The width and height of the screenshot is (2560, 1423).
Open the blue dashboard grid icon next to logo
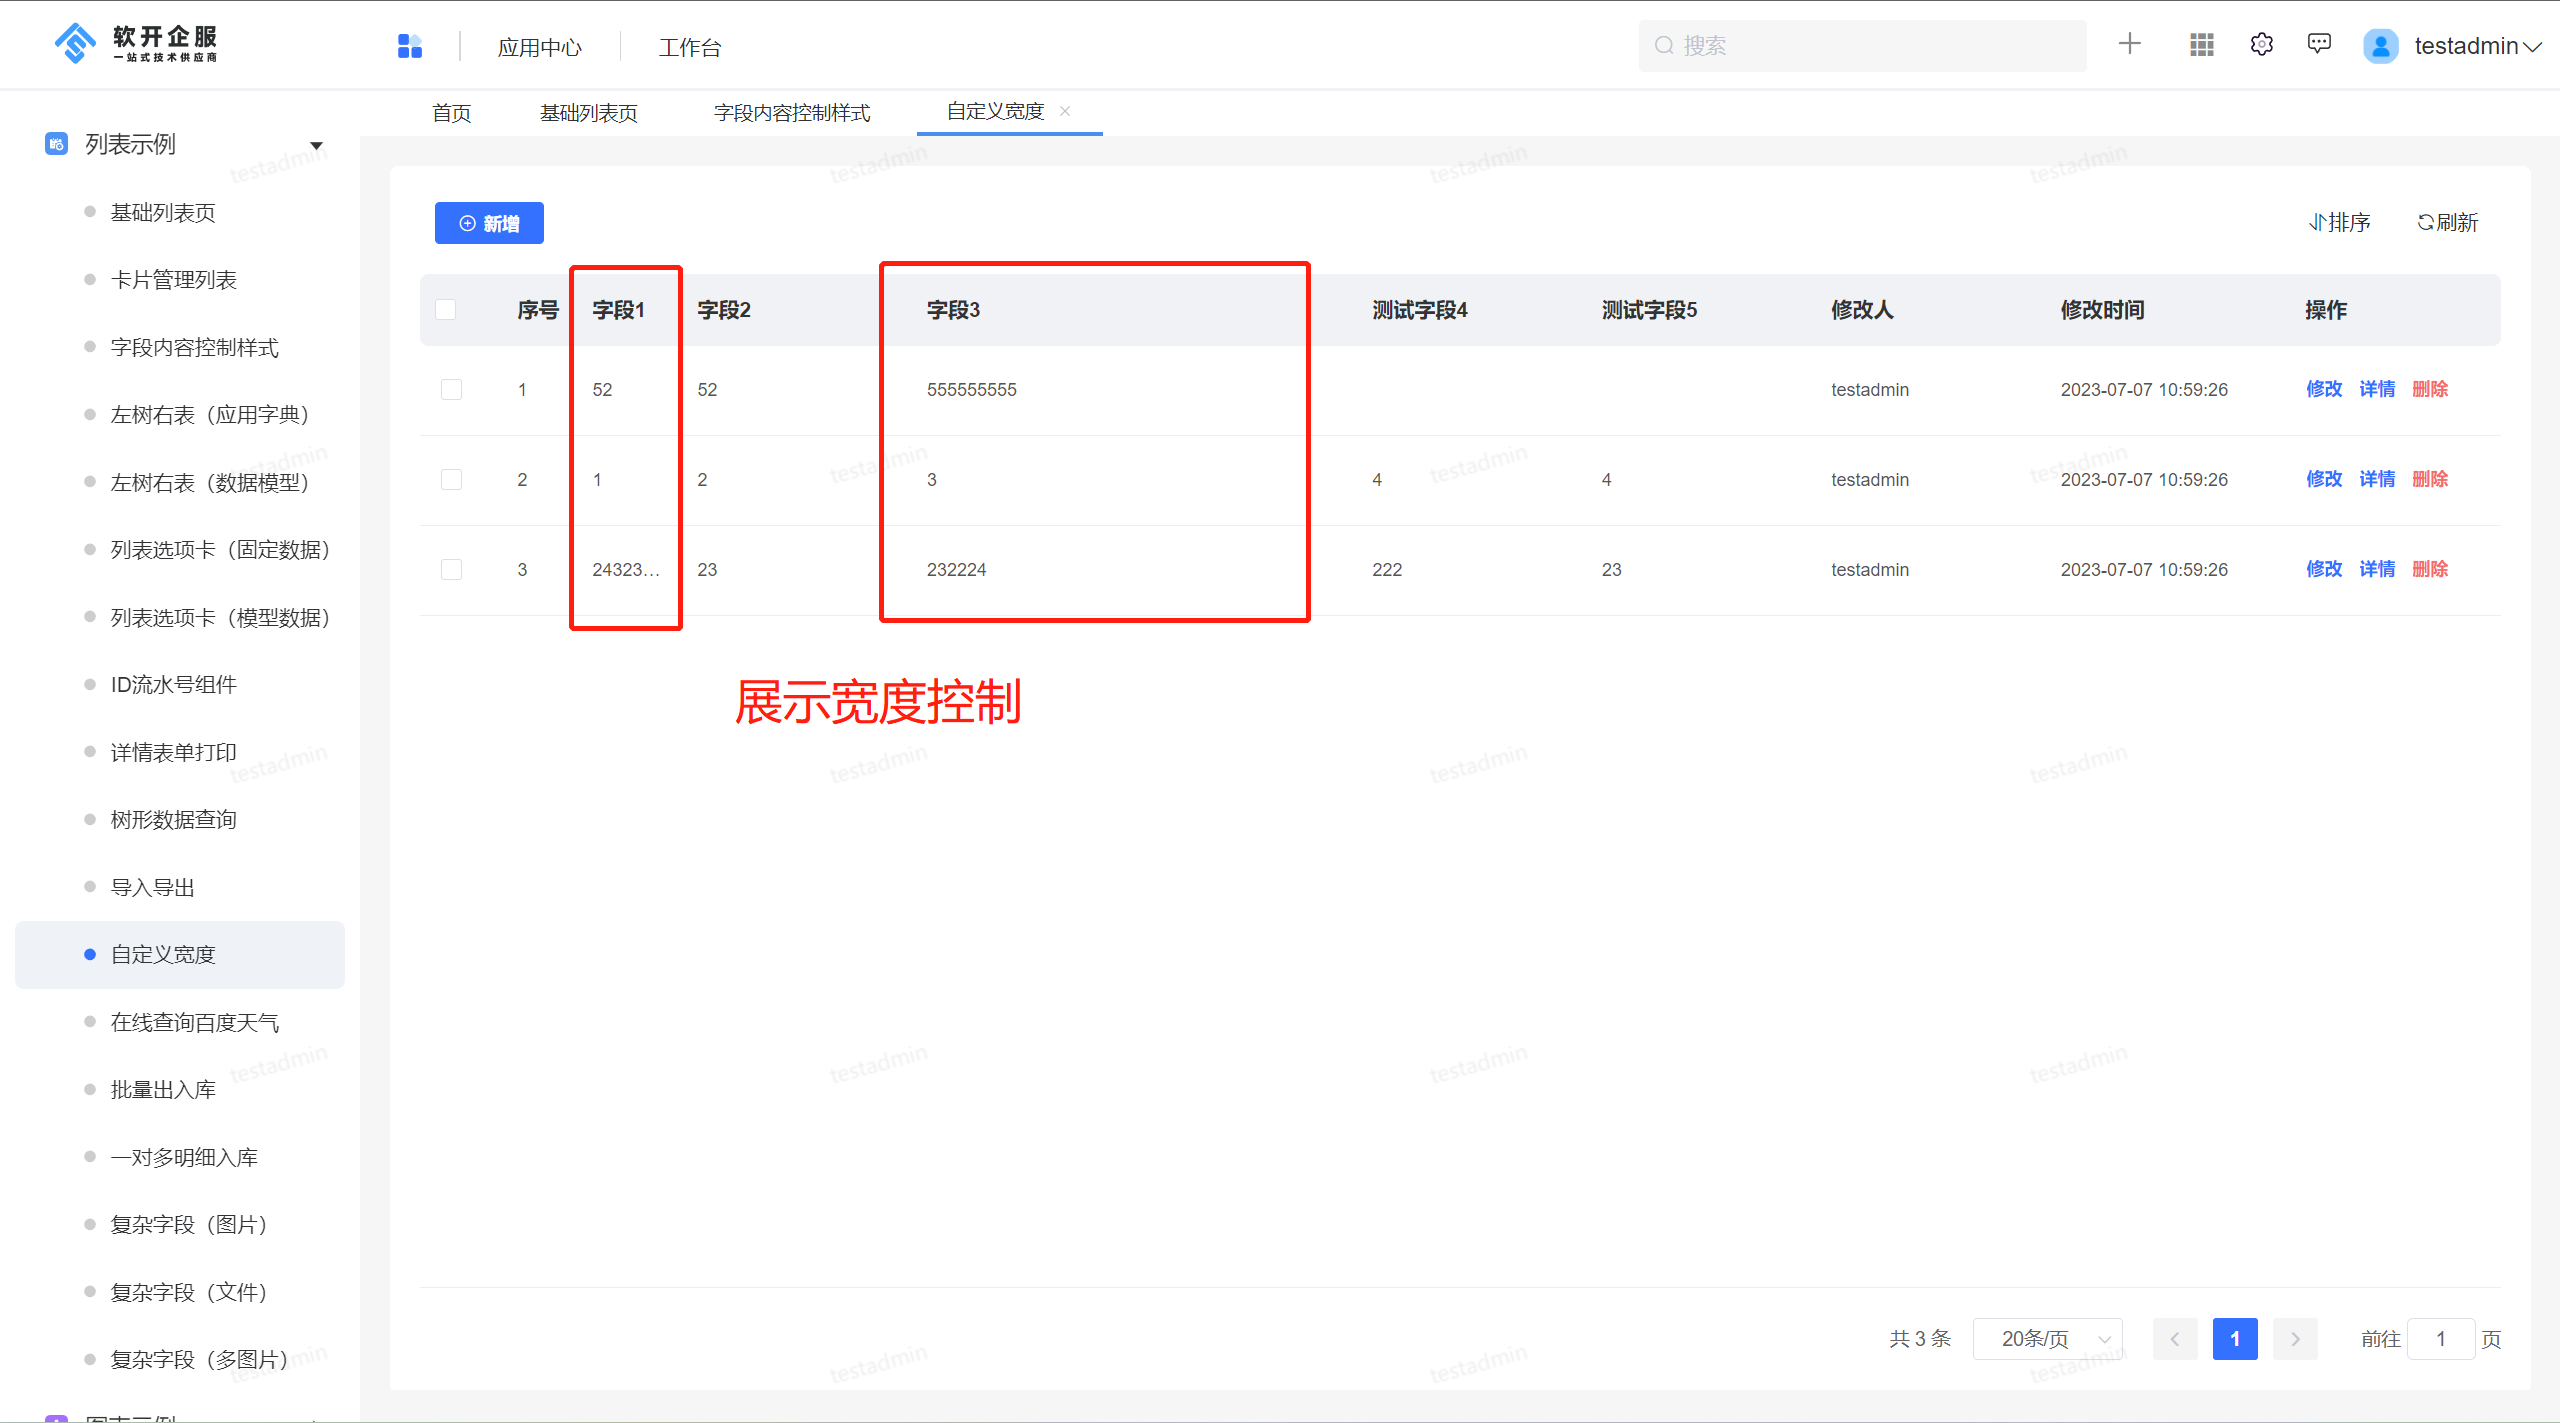410,45
